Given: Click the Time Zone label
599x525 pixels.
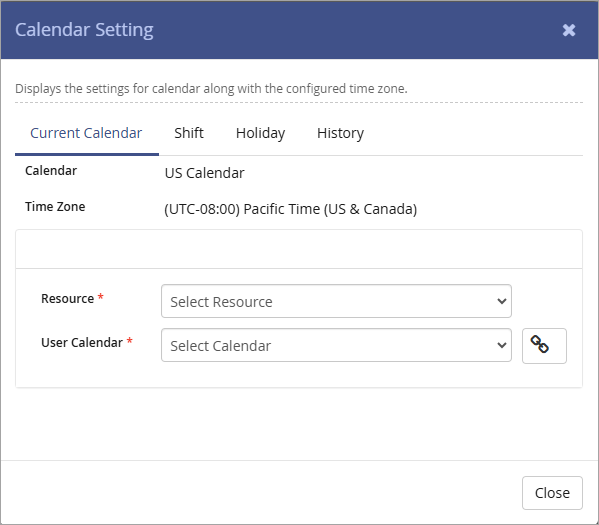Looking at the screenshot, I should point(55,207).
